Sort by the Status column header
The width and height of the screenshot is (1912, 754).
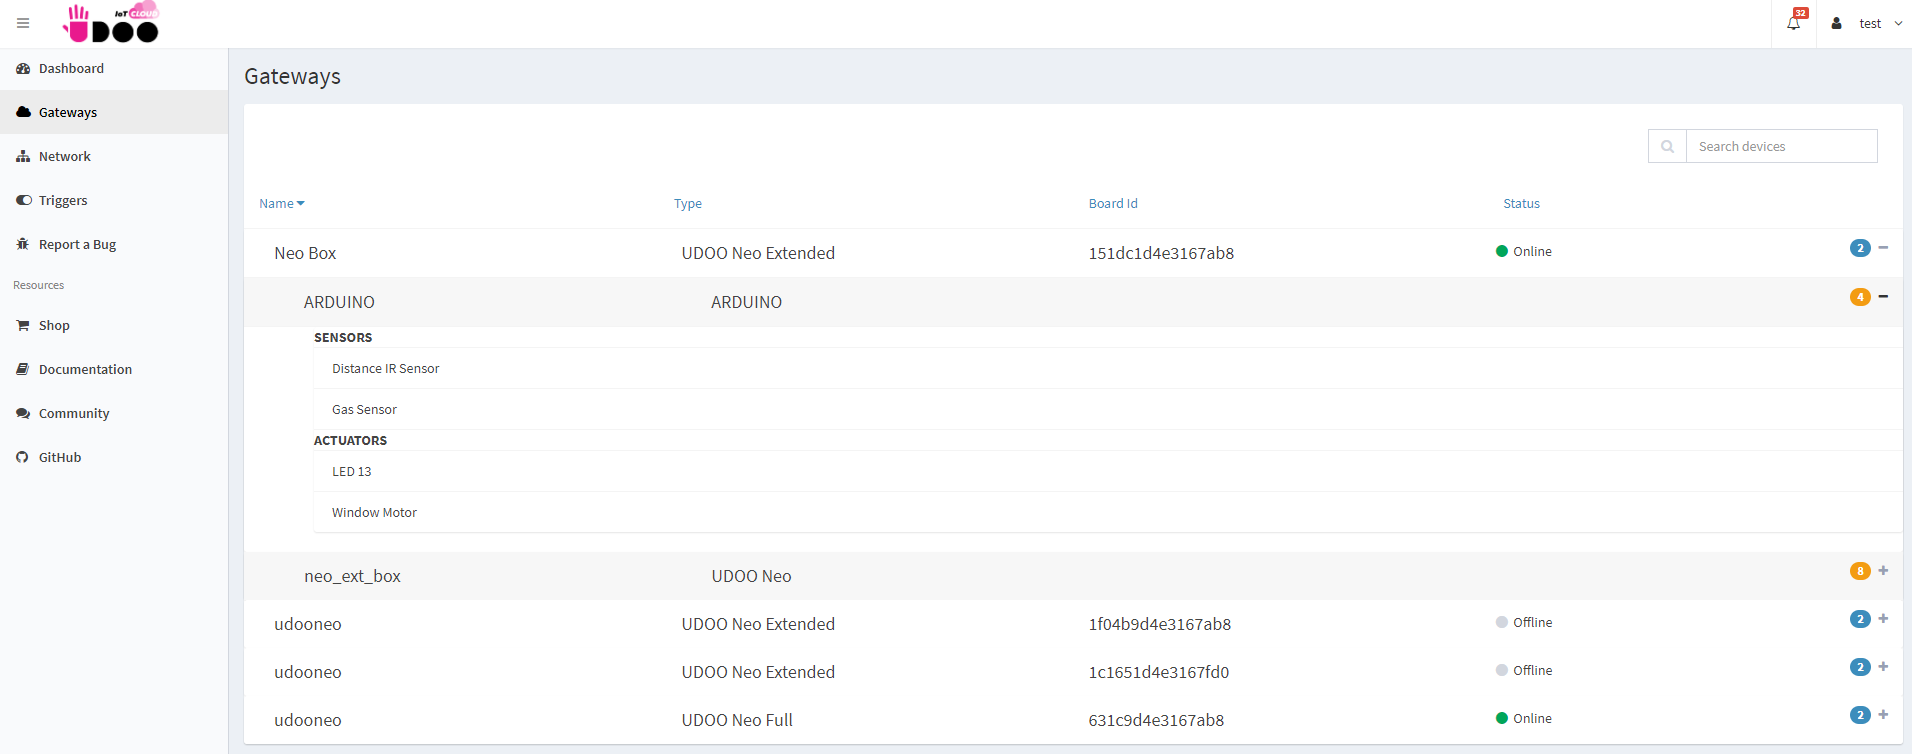pos(1521,203)
